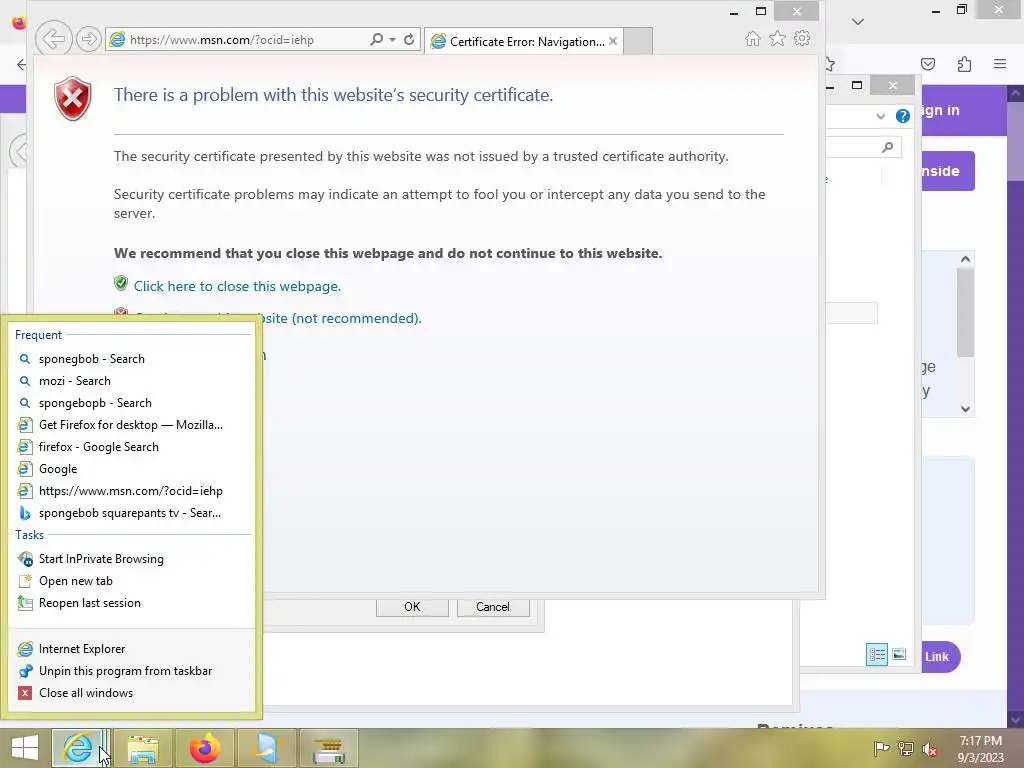Expand Firefox list all tabs chevron
The image size is (1024, 768).
click(858, 22)
